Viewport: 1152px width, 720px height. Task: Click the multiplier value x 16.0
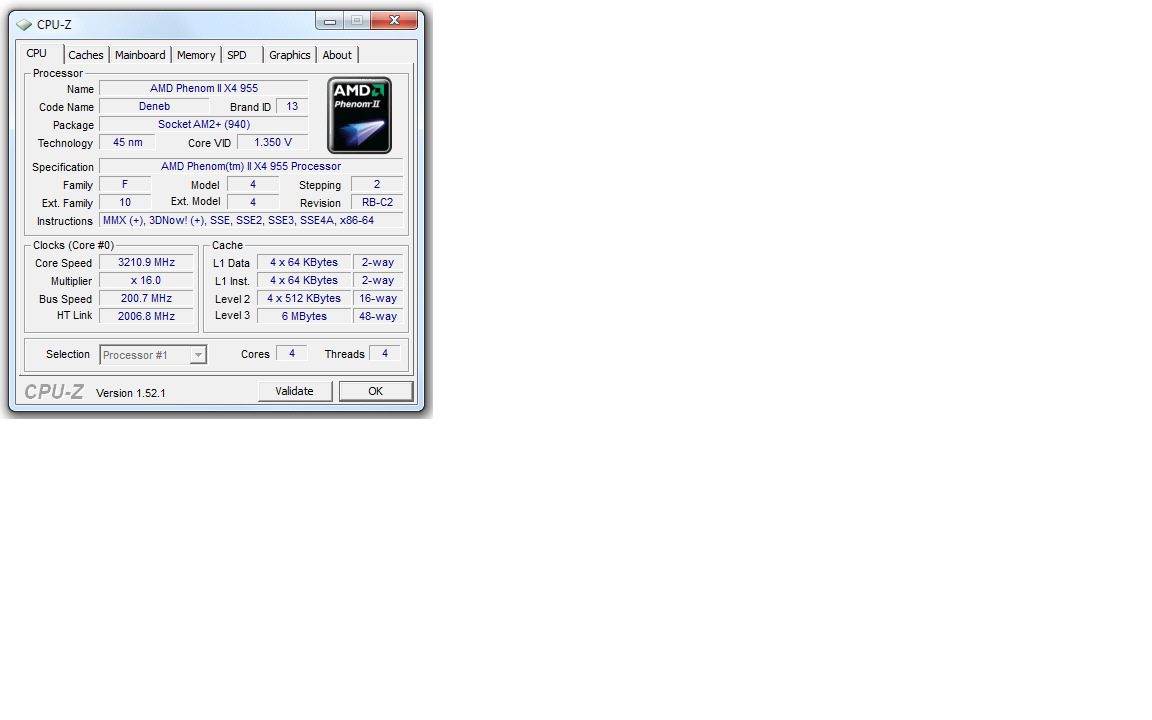click(146, 281)
